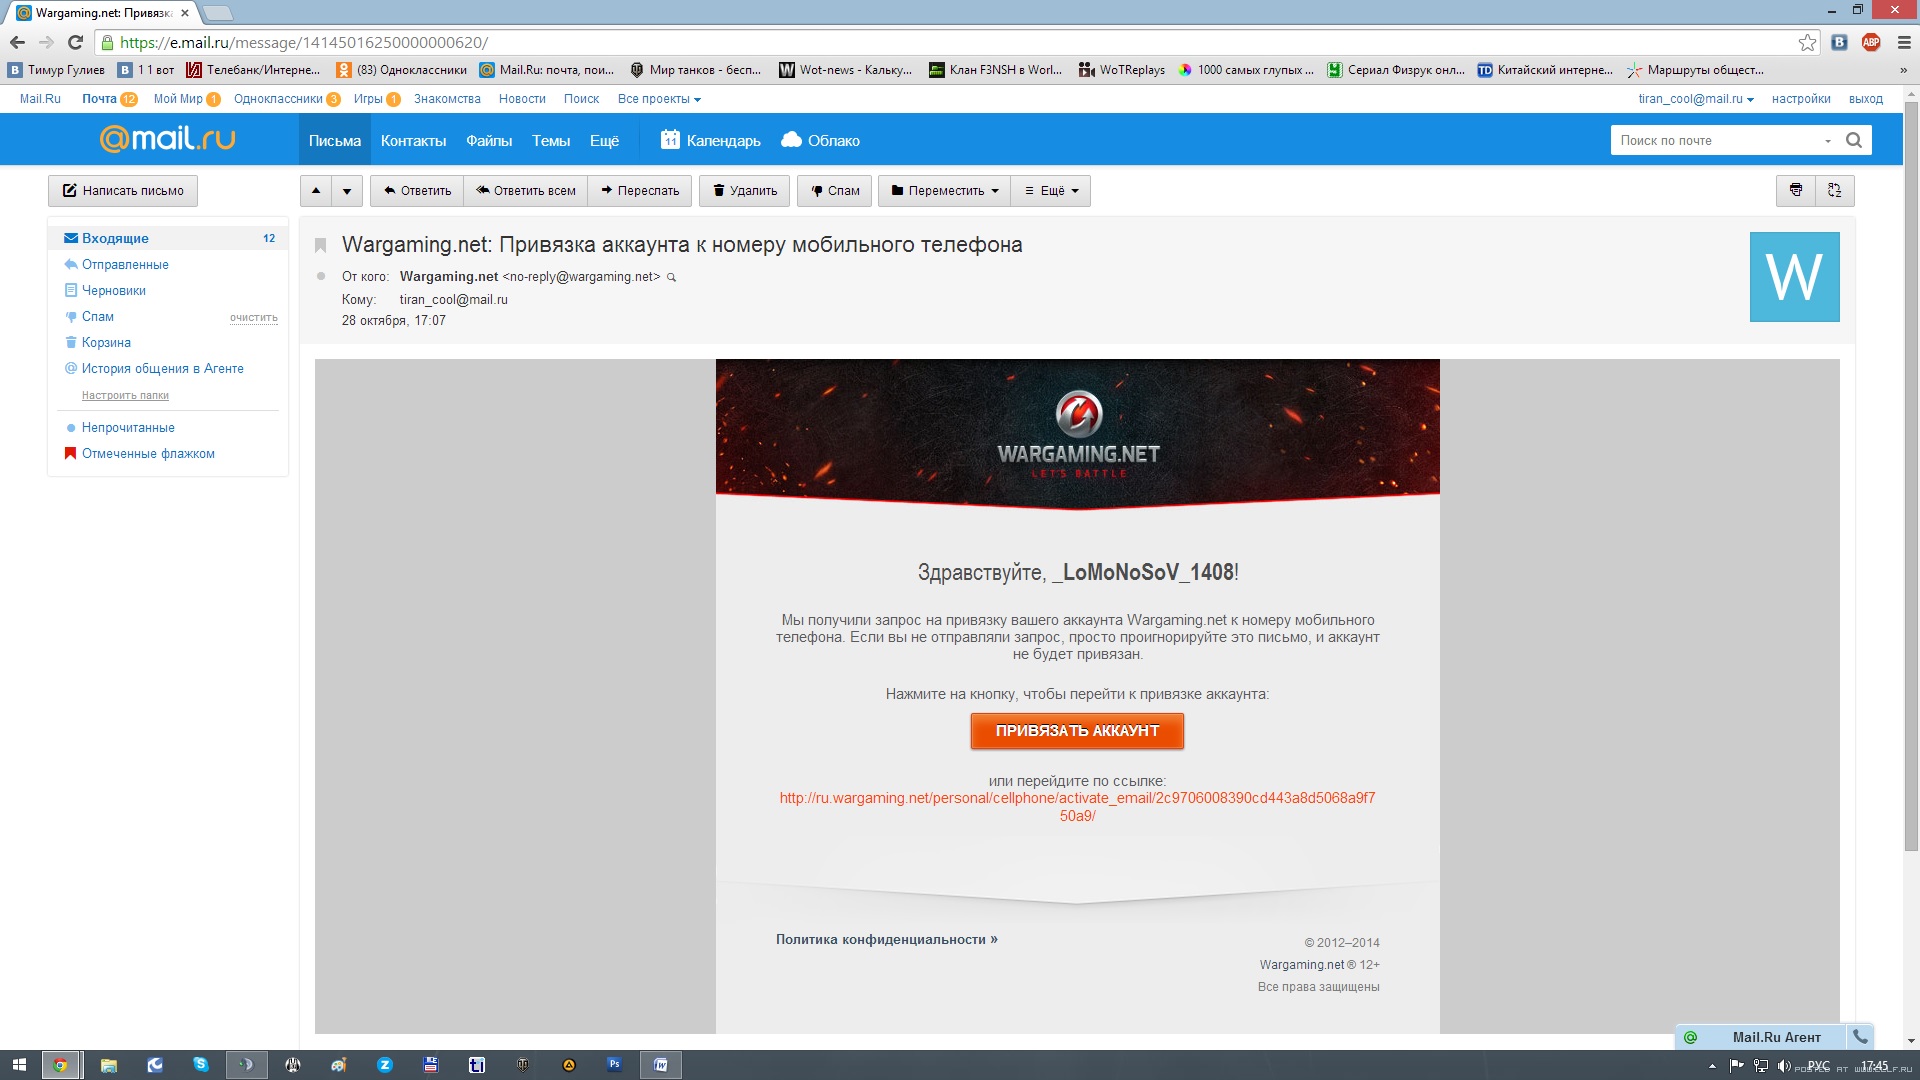Image resolution: width=1920 pixels, height=1080 pixels.
Task: Forward the email with Переслать
Action: (x=640, y=191)
